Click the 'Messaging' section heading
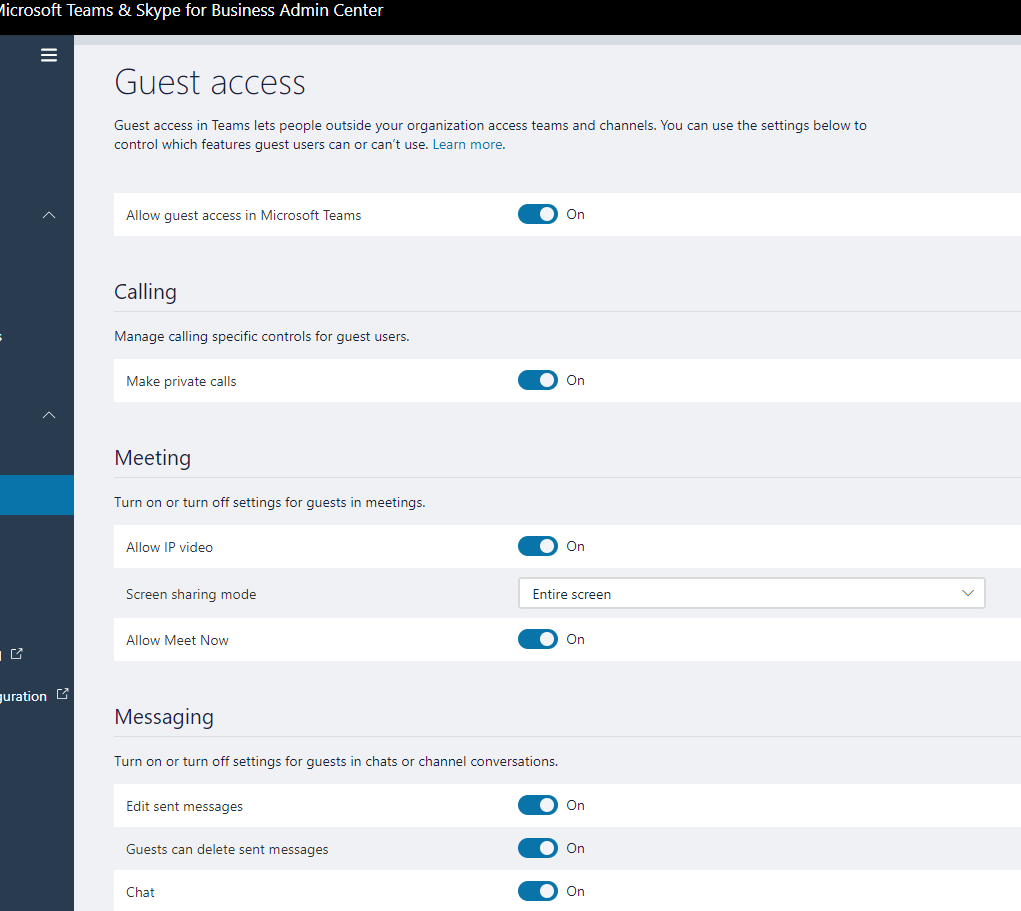The image size is (1021, 911). [x=164, y=717]
